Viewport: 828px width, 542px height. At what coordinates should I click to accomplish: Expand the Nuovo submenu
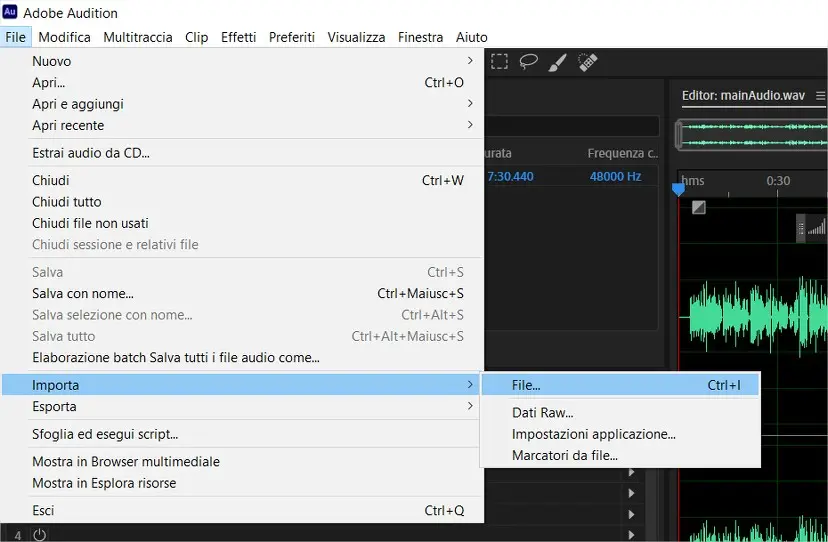242,61
